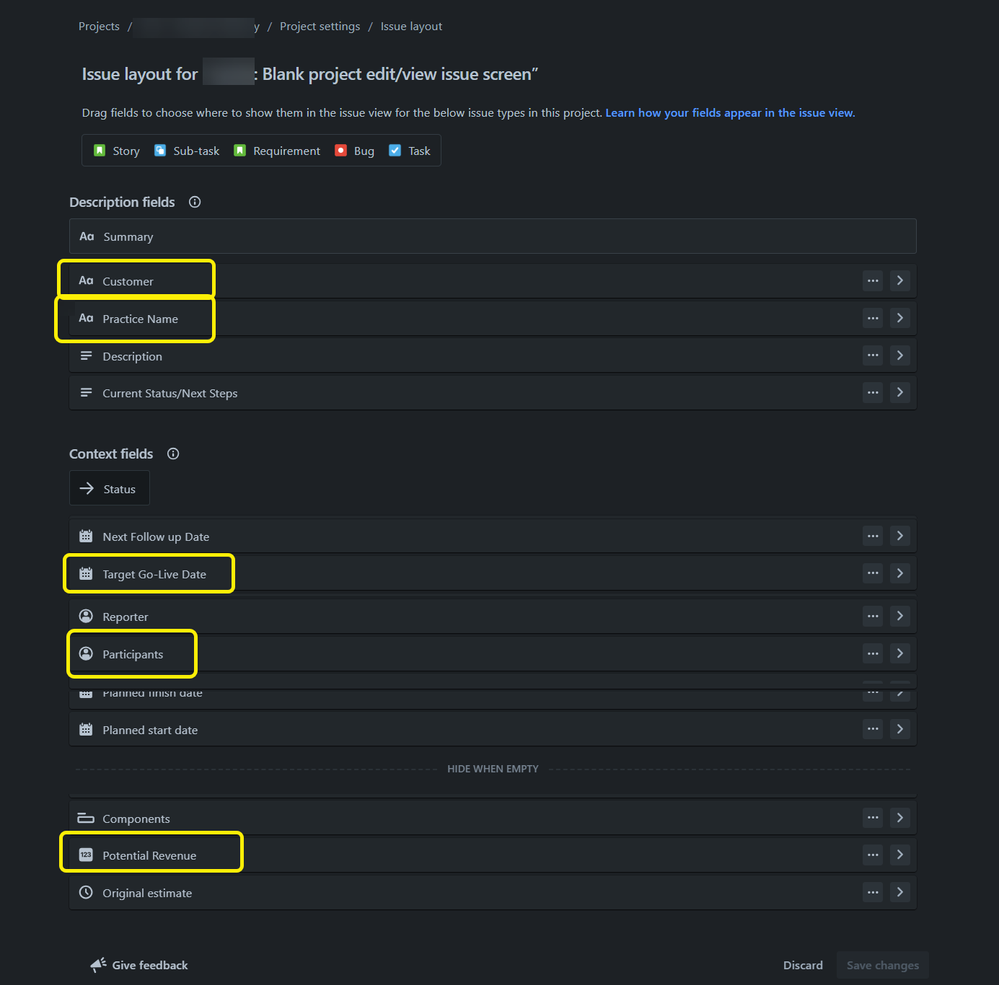Toggle the Story issue type filter

115,150
